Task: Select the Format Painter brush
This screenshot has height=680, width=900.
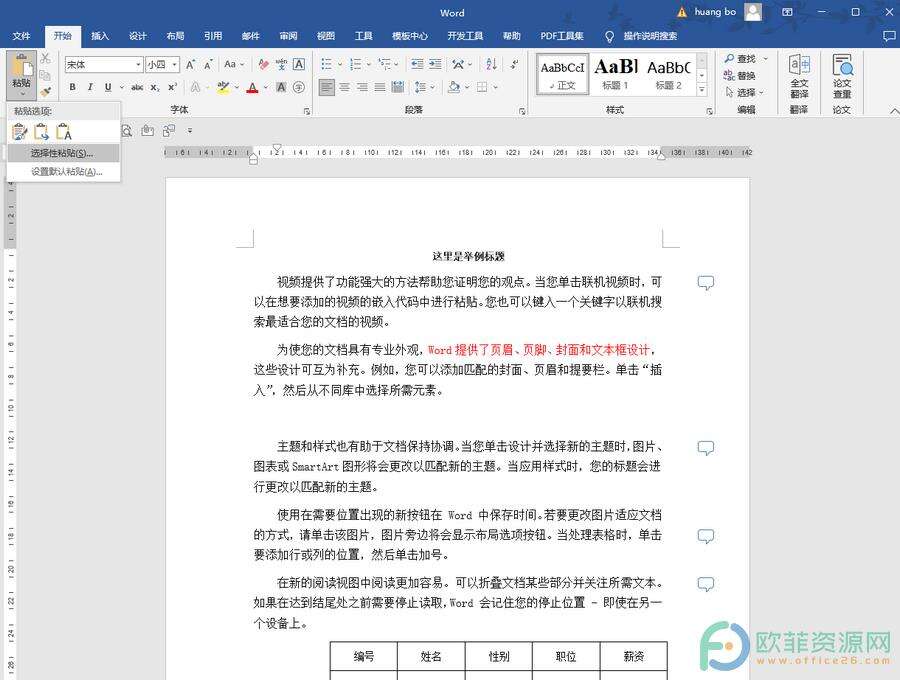Action: click(45, 91)
